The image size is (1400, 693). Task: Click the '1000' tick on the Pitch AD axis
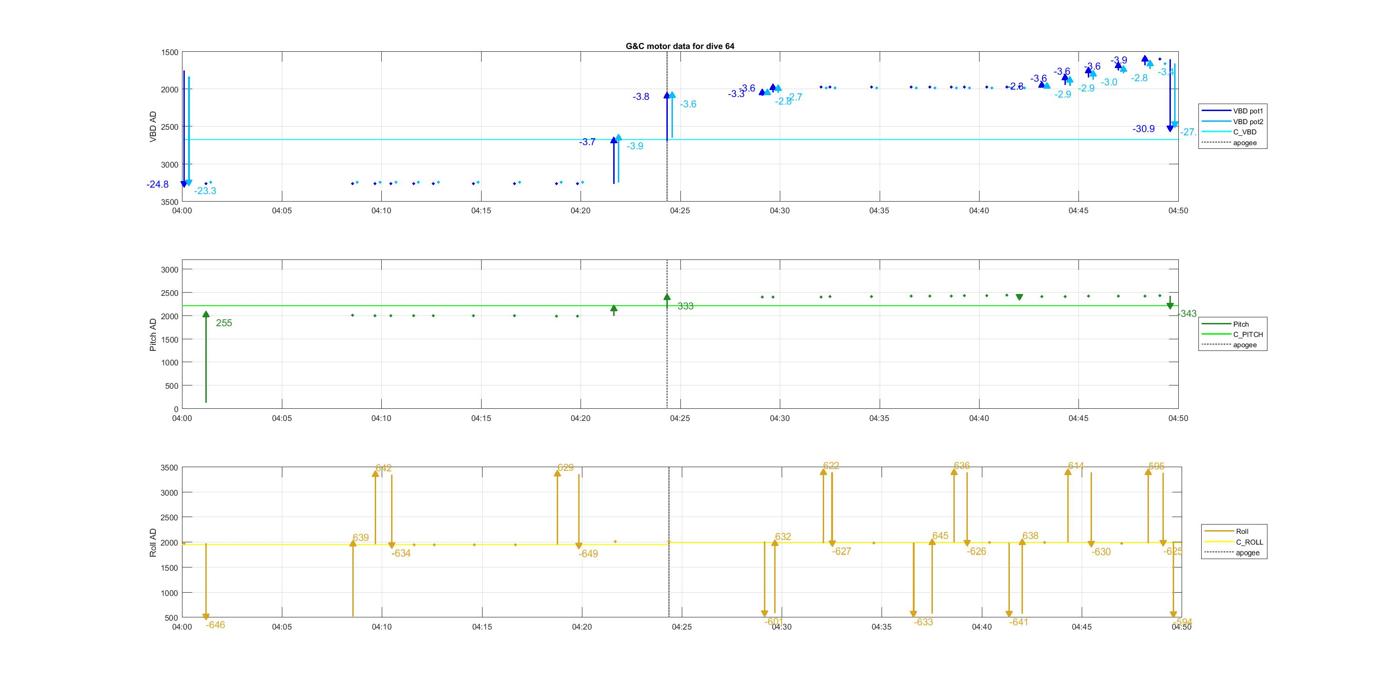coord(170,363)
